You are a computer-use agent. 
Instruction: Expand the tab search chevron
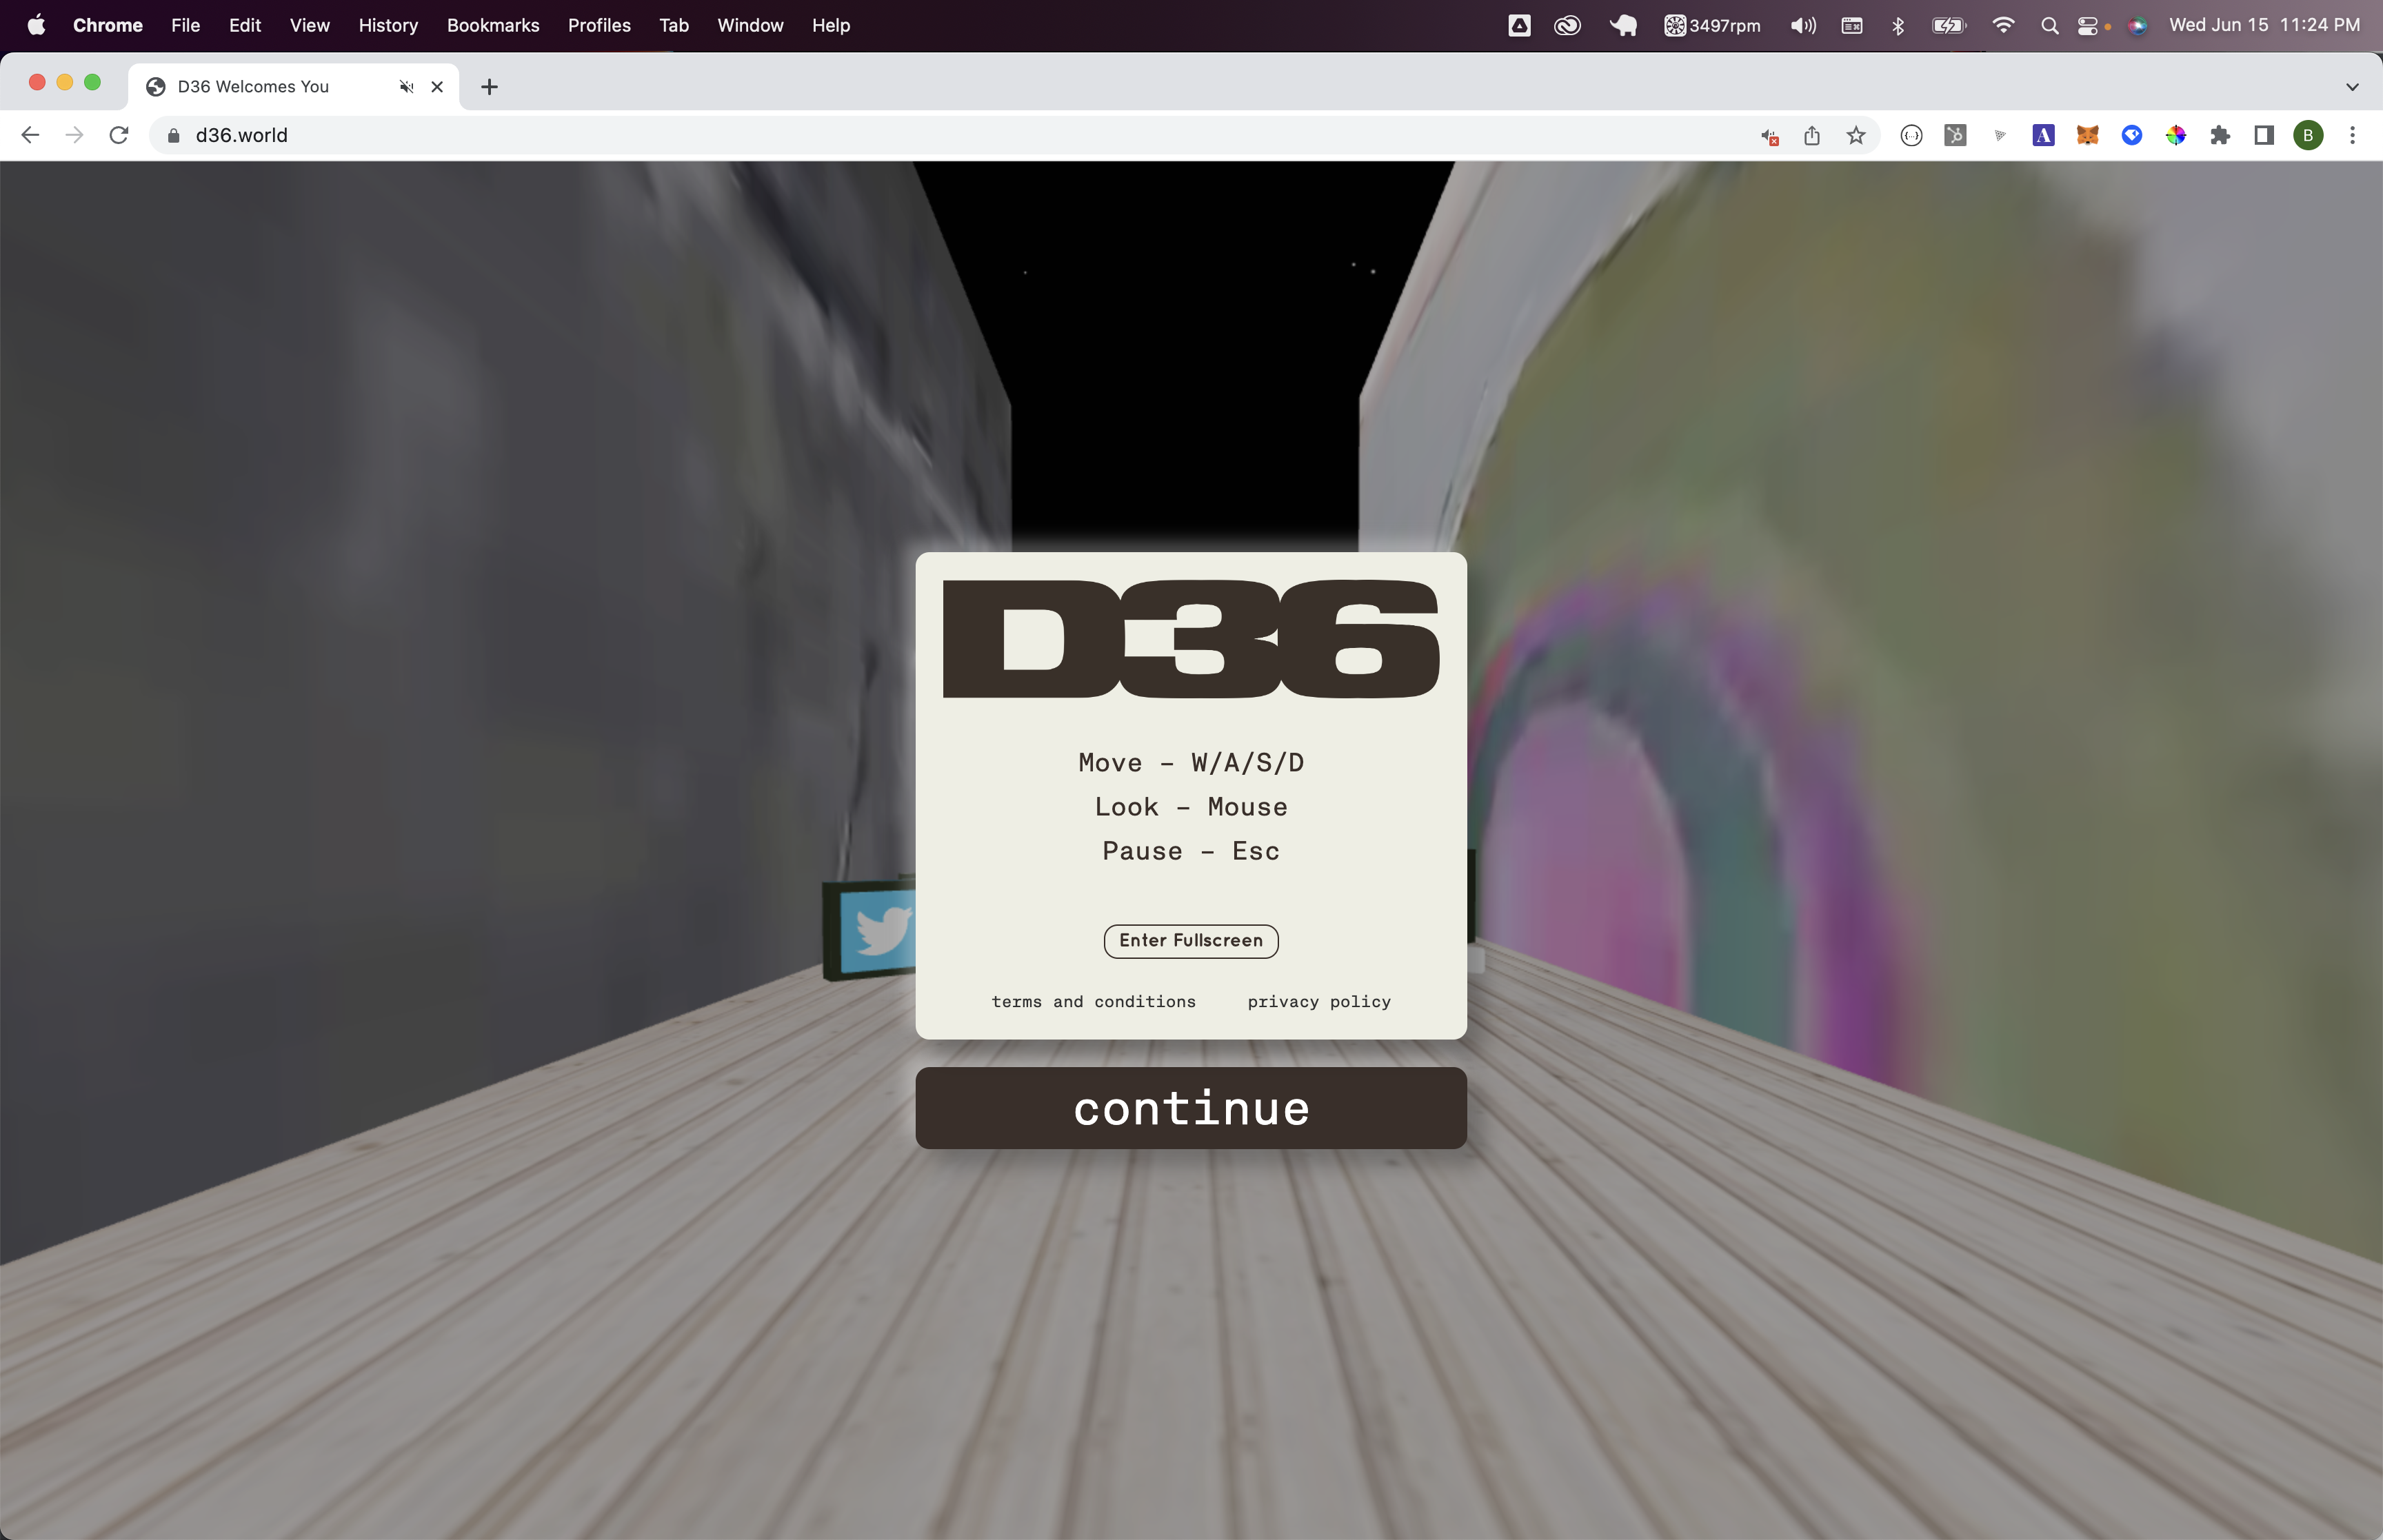[x=2351, y=87]
